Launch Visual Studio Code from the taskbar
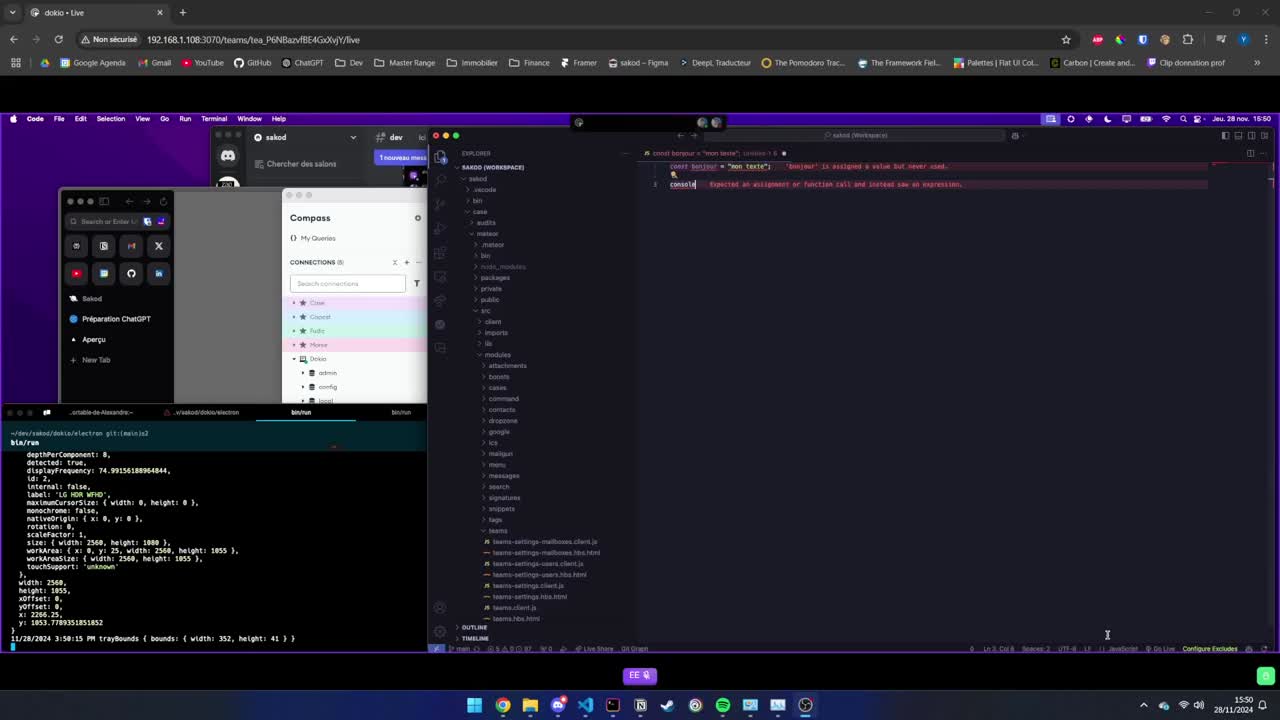This screenshot has width=1280, height=720. 585,705
